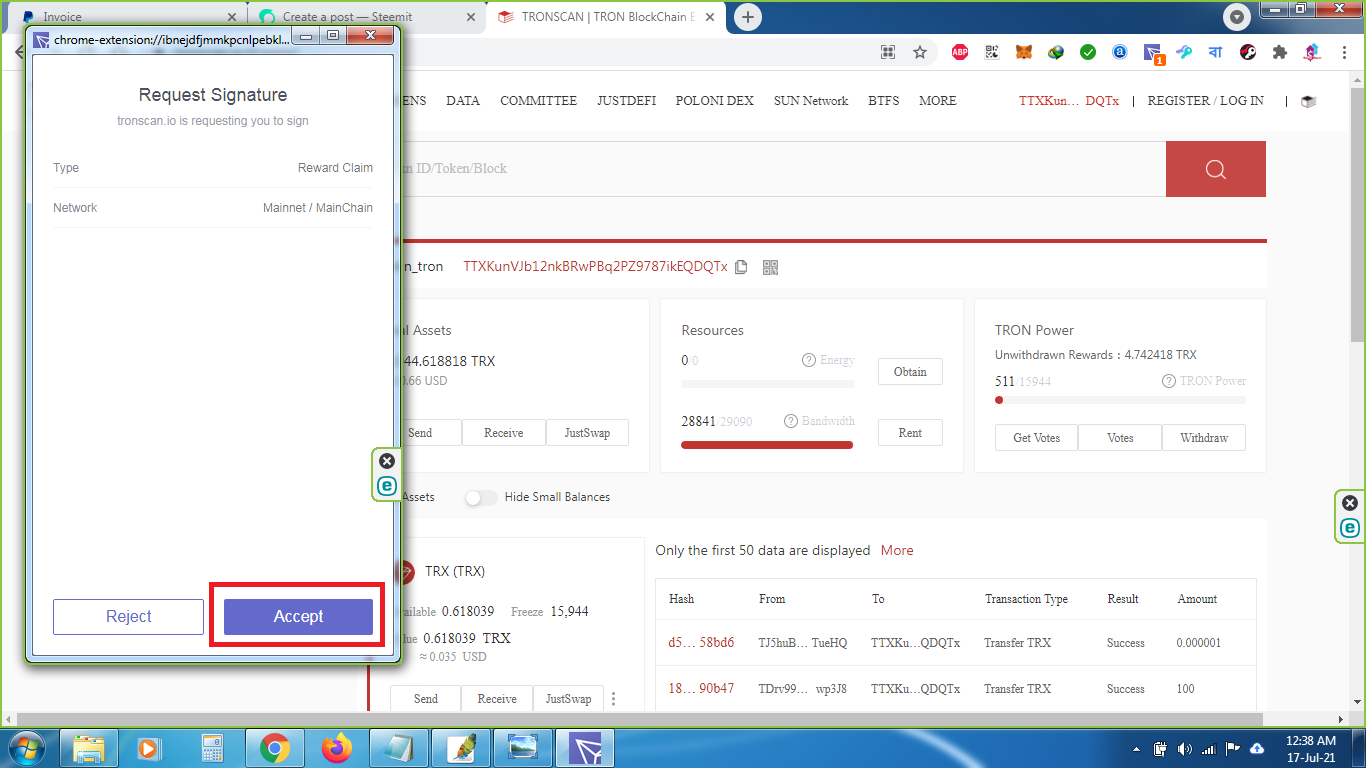The height and width of the screenshot is (768, 1366).
Task: Toggle Hide Small Balances switch
Action: coord(481,497)
